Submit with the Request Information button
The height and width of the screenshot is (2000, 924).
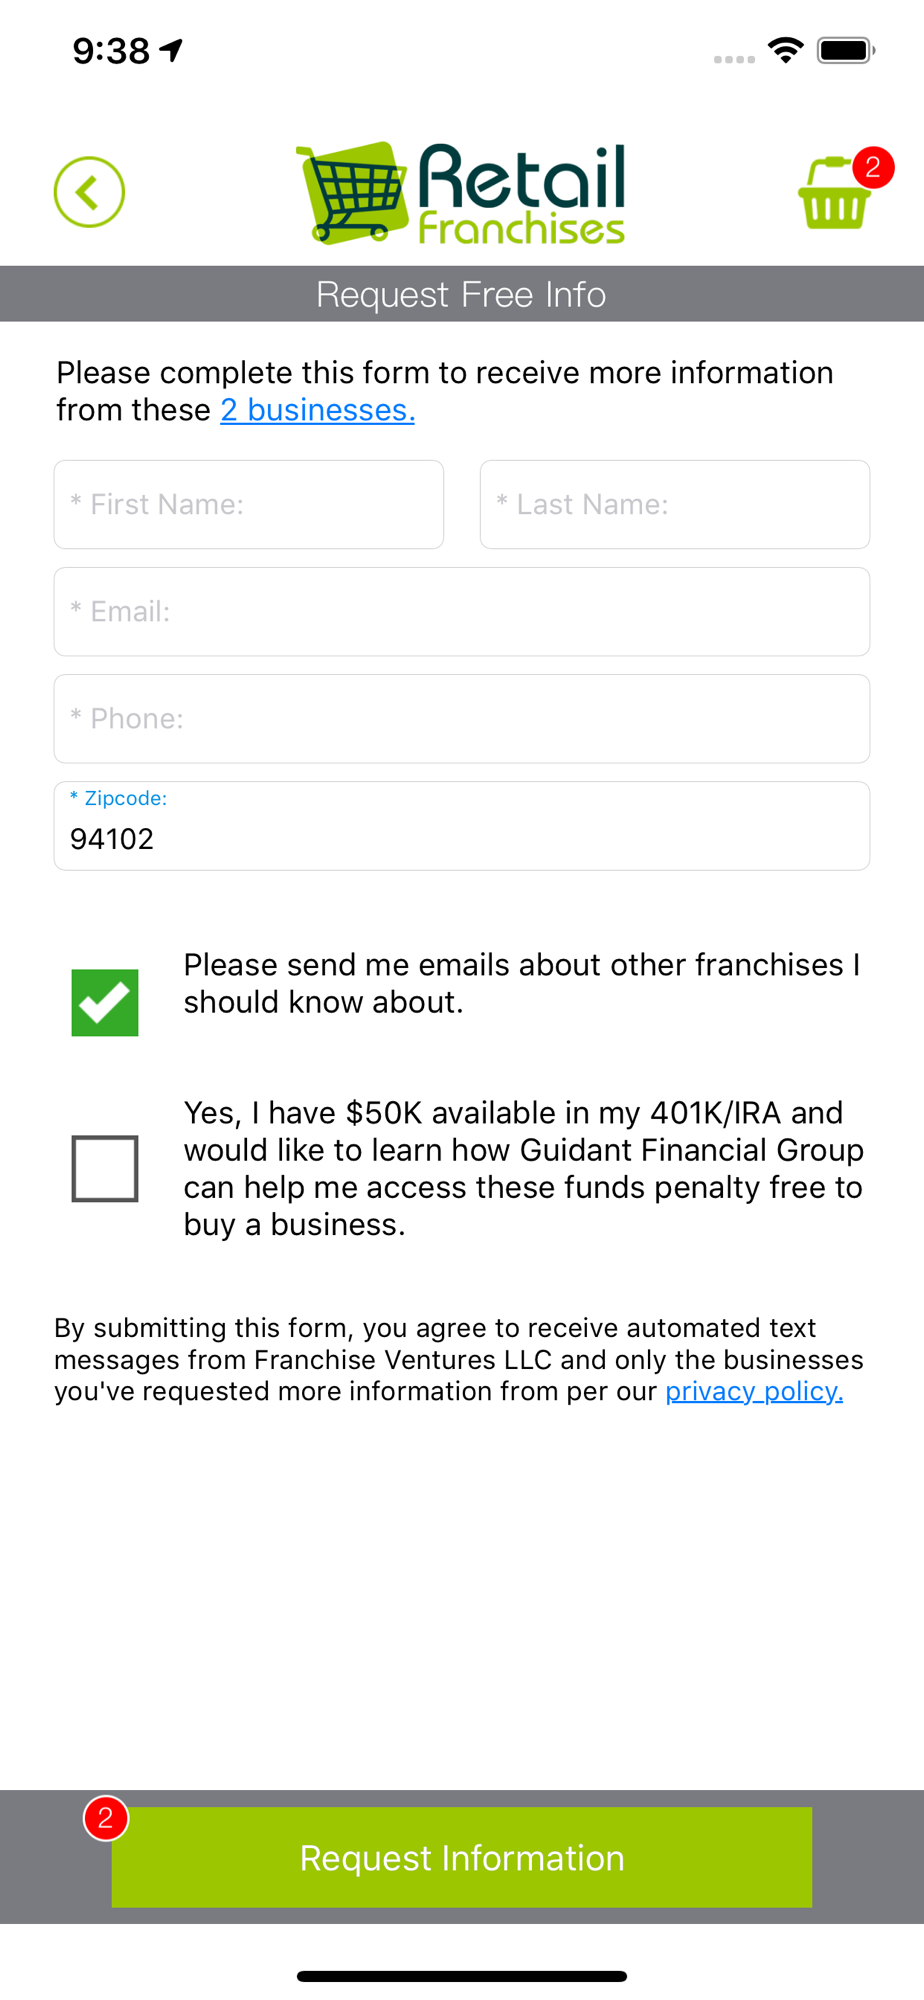(462, 1857)
